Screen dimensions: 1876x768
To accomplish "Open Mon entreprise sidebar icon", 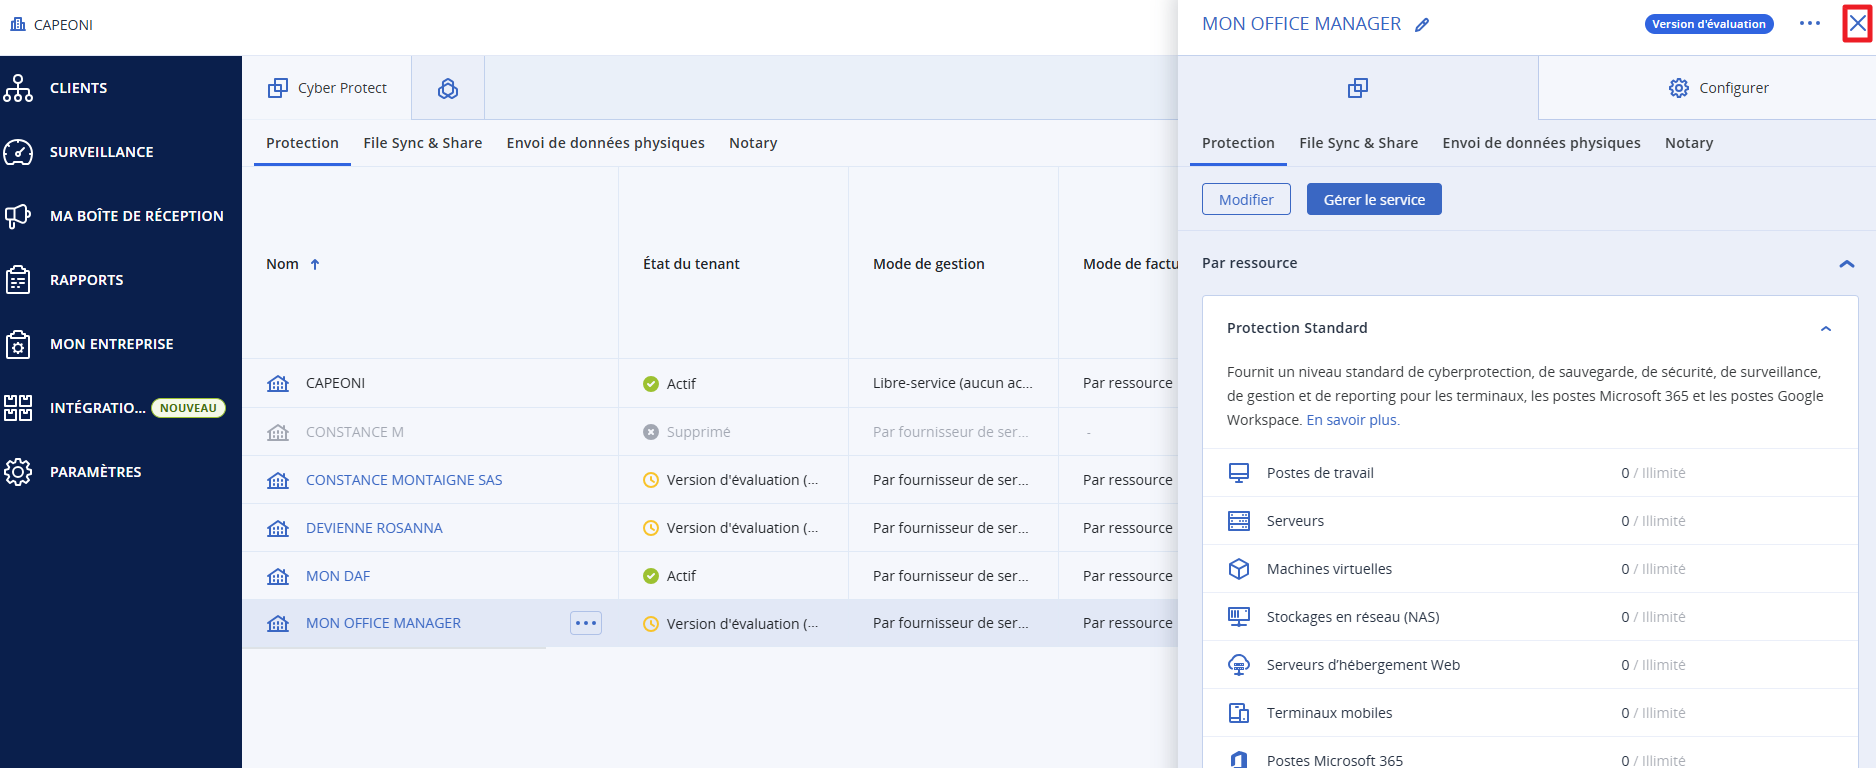I will tap(18, 344).
